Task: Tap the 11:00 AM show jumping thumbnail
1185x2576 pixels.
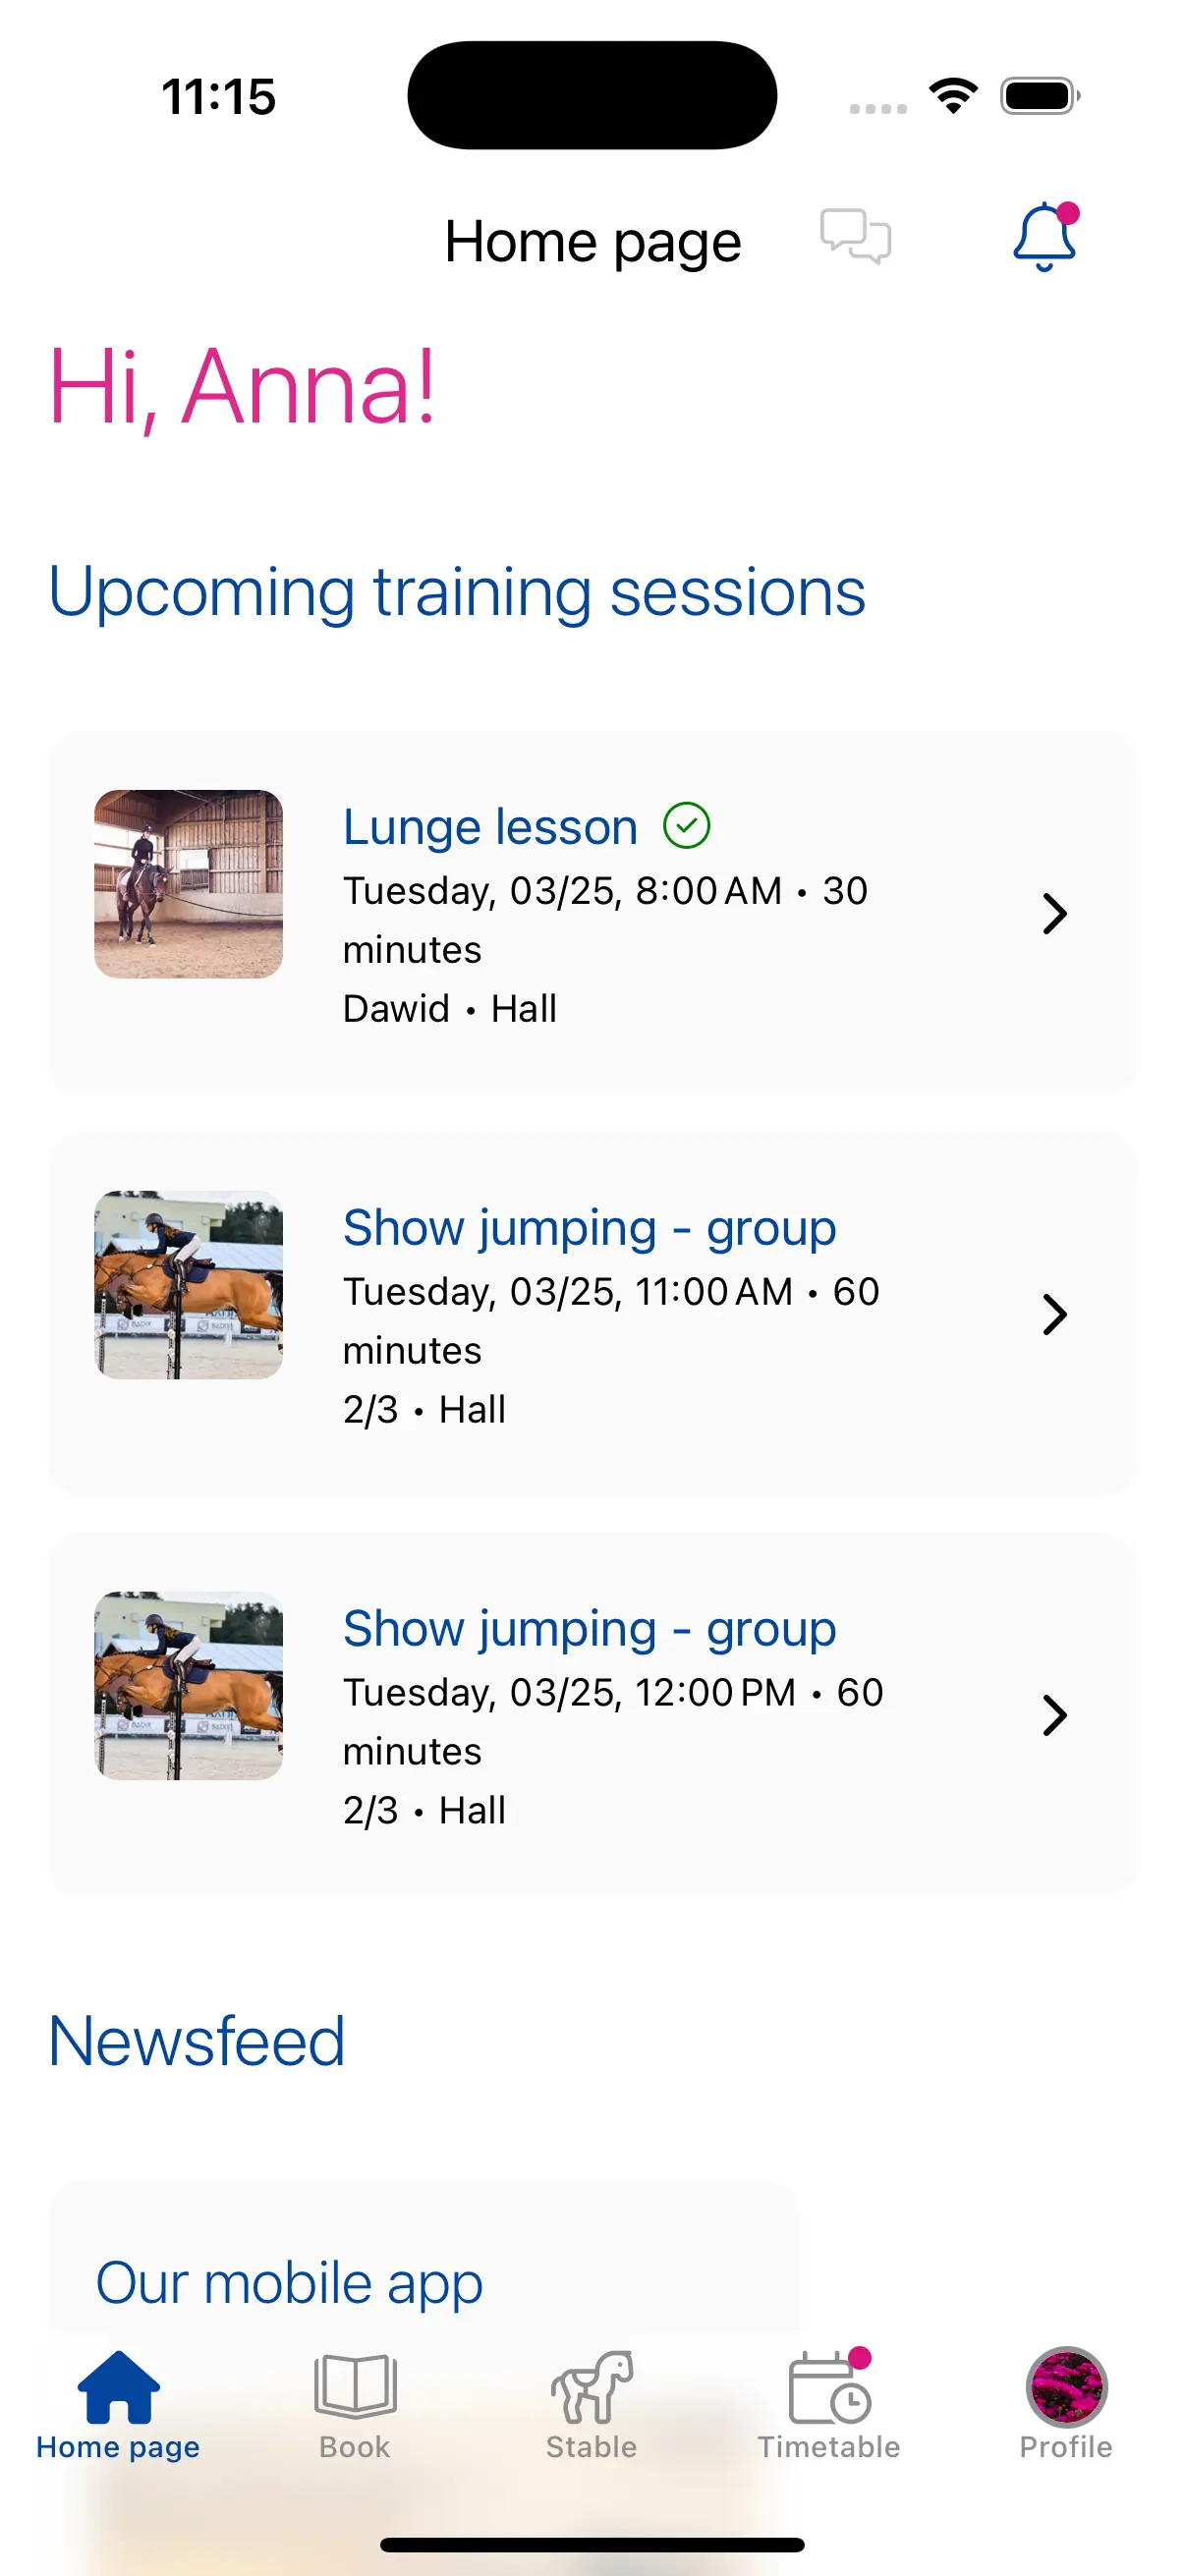Action: [189, 1285]
